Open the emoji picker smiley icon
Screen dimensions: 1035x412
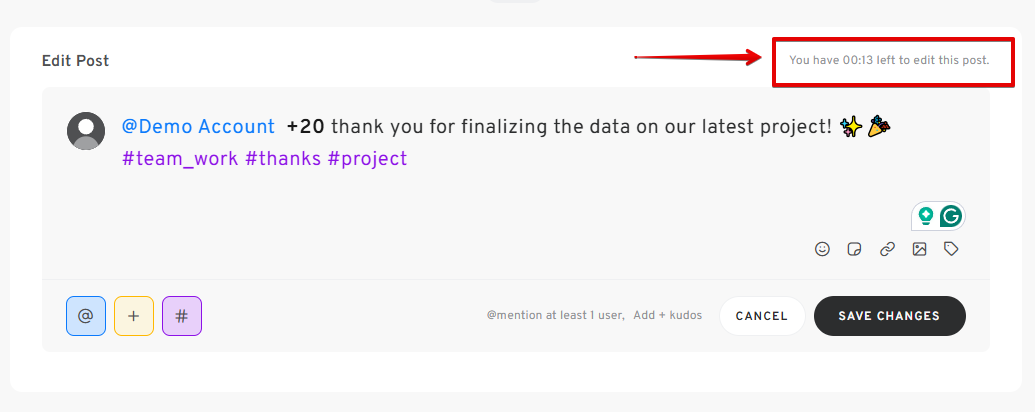click(822, 249)
